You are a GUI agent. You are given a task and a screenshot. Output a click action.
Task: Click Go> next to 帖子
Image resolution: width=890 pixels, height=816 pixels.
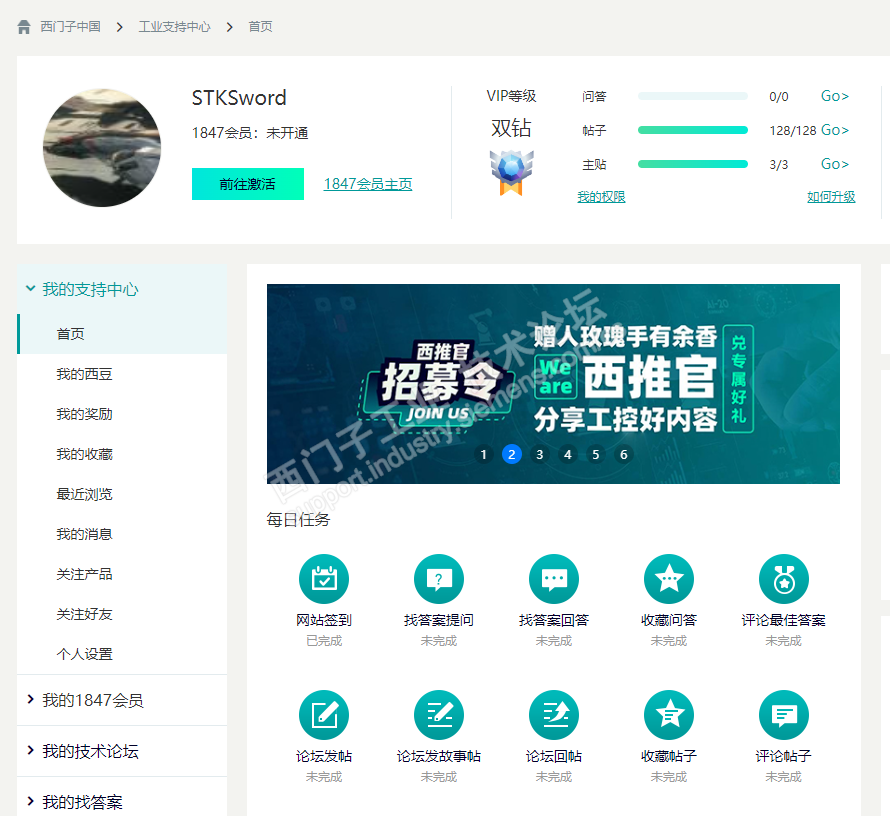[835, 130]
